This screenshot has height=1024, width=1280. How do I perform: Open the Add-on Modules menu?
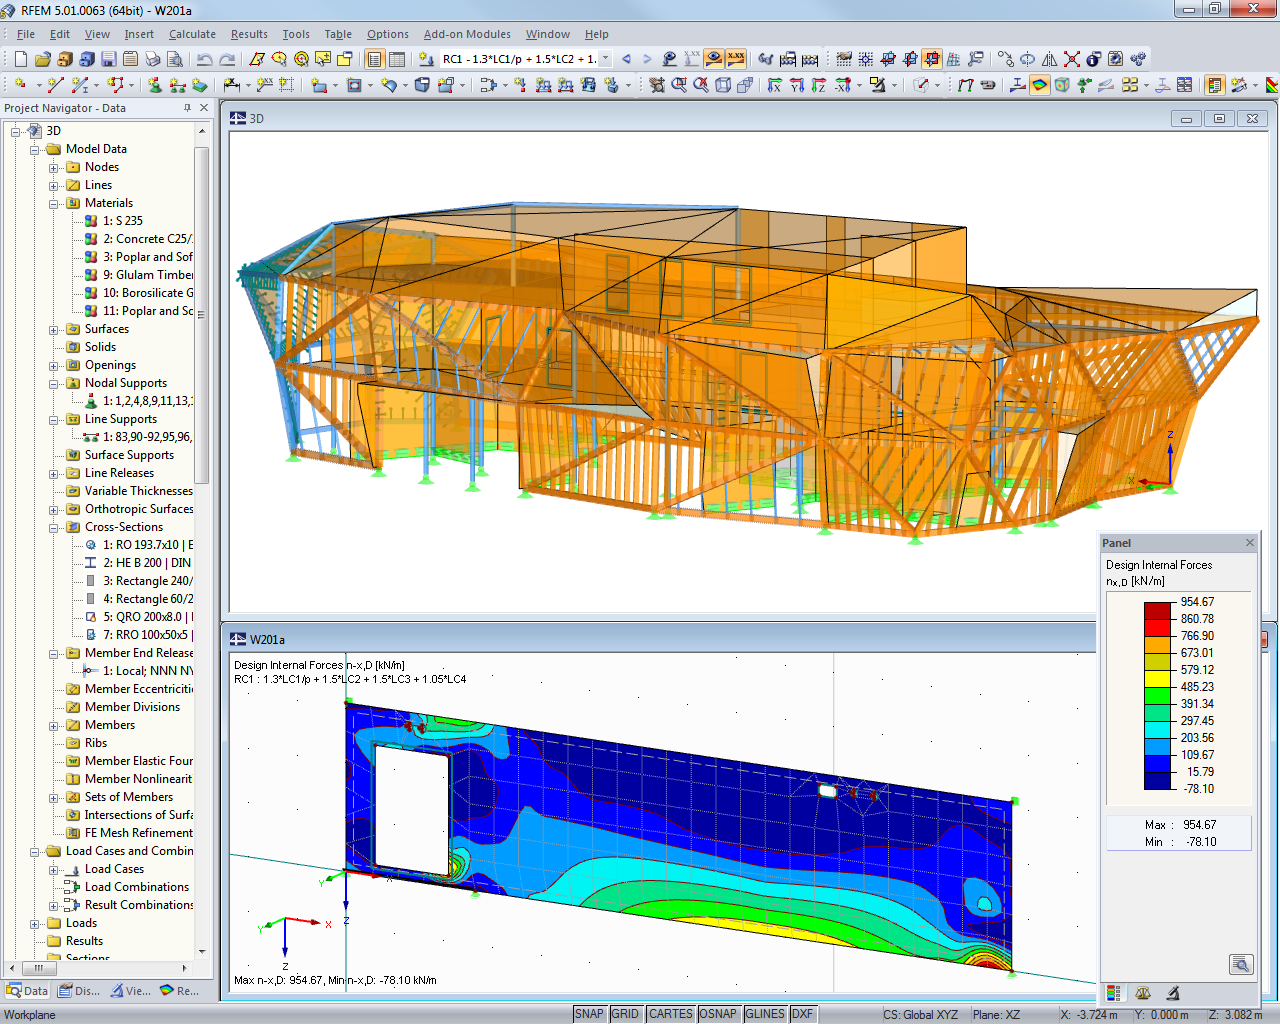tap(466, 33)
